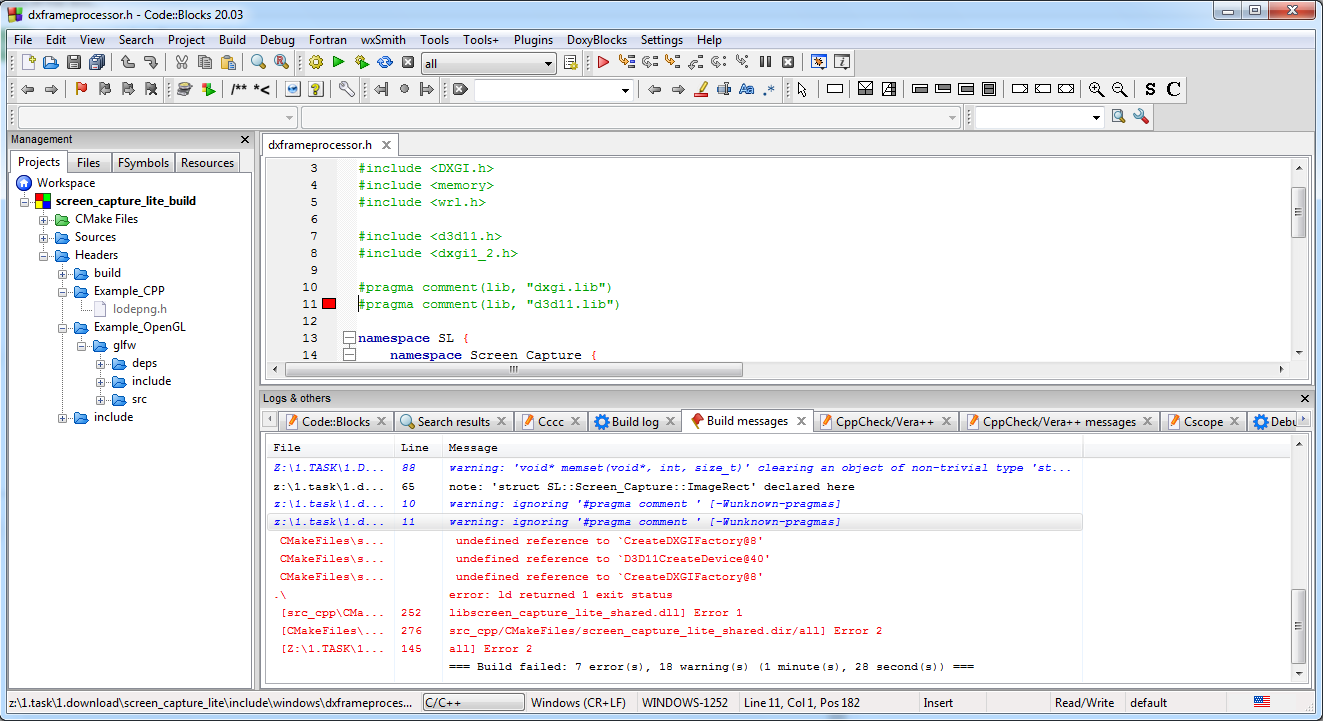The image size is (1323, 721).
Task: Open the build target 'all' dropdown
Action: tap(549, 64)
